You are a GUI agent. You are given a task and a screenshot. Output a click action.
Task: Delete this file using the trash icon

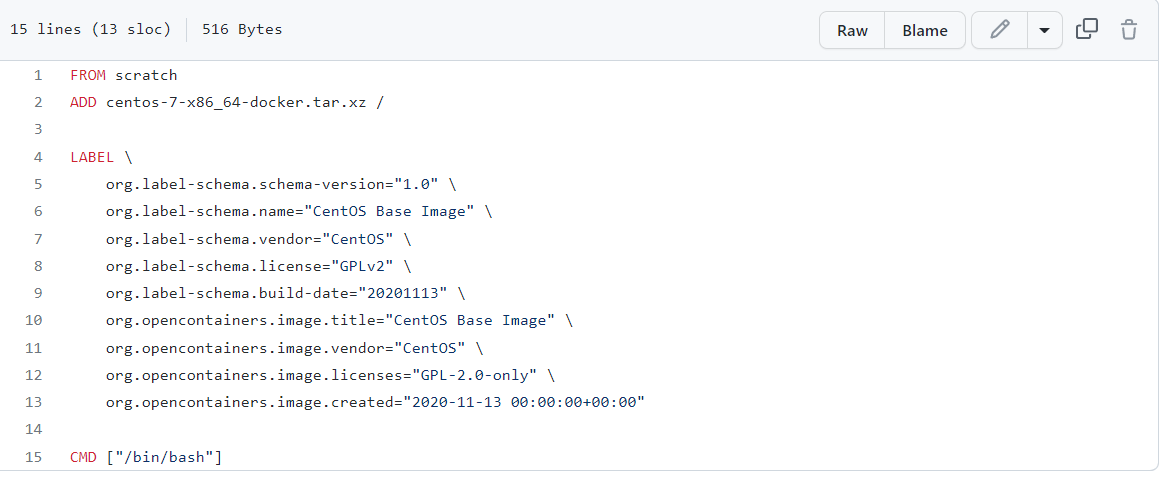(1129, 30)
